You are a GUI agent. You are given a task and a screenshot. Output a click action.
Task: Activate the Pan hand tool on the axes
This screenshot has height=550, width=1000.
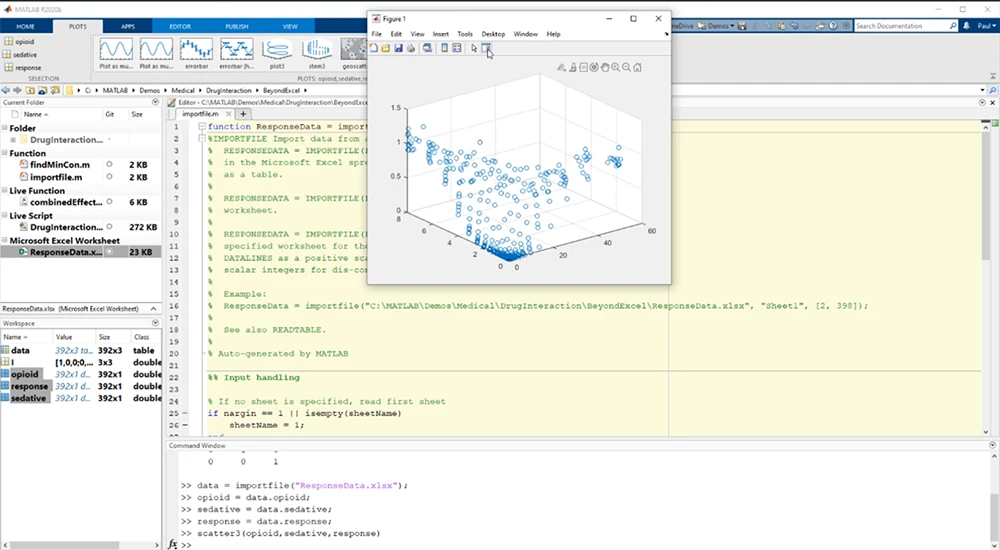605,67
